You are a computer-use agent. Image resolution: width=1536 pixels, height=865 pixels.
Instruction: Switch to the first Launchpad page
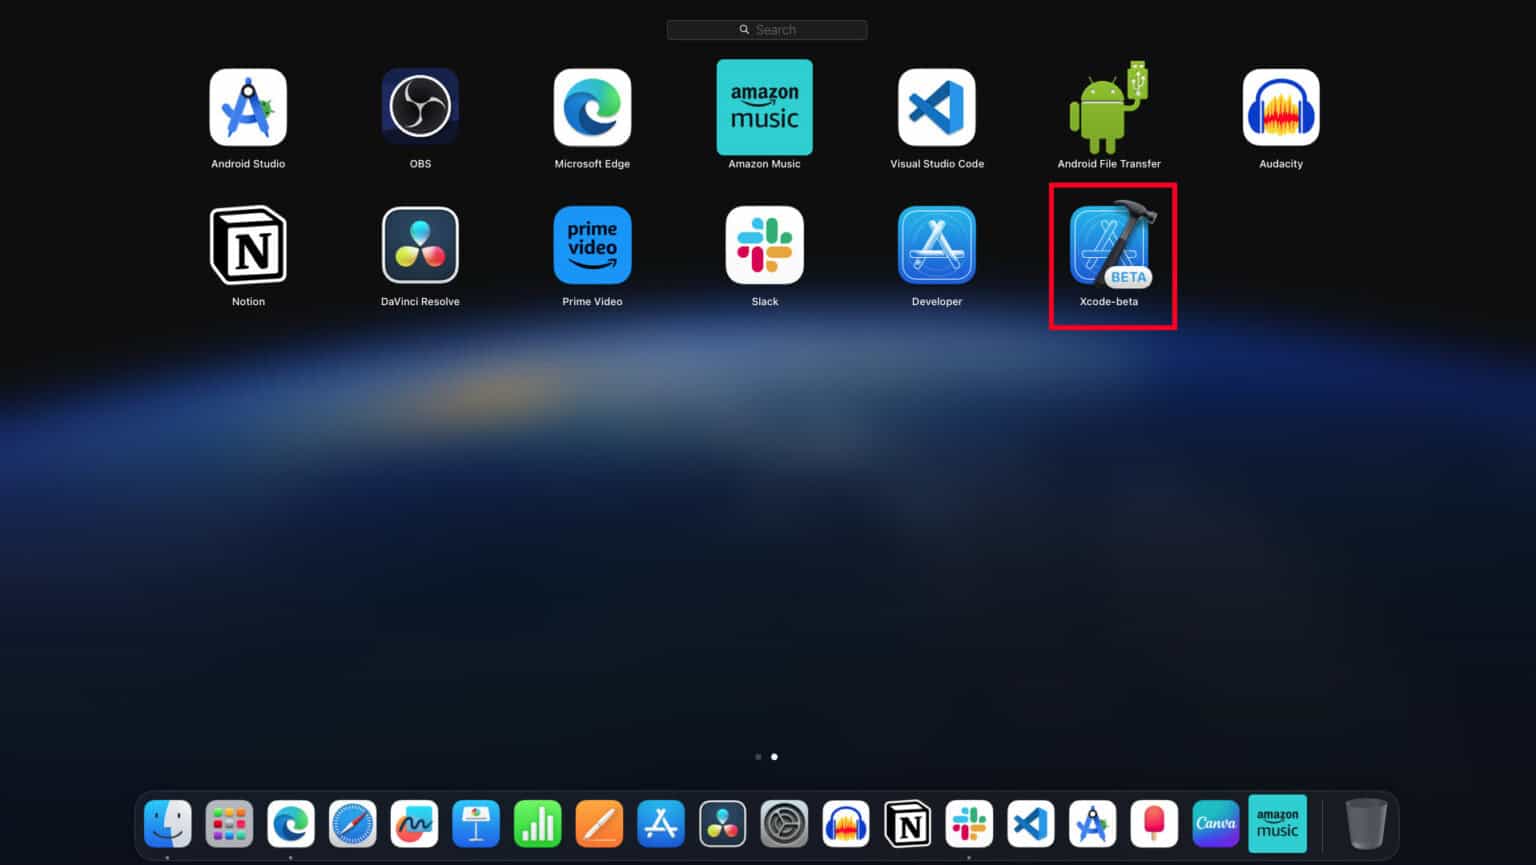pyautogui.click(x=758, y=757)
